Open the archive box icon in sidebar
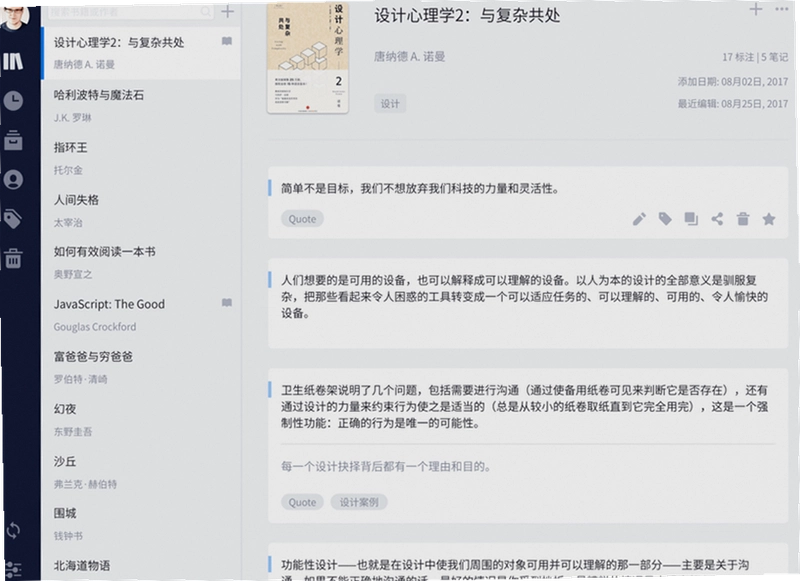 pyautogui.click(x=13, y=140)
